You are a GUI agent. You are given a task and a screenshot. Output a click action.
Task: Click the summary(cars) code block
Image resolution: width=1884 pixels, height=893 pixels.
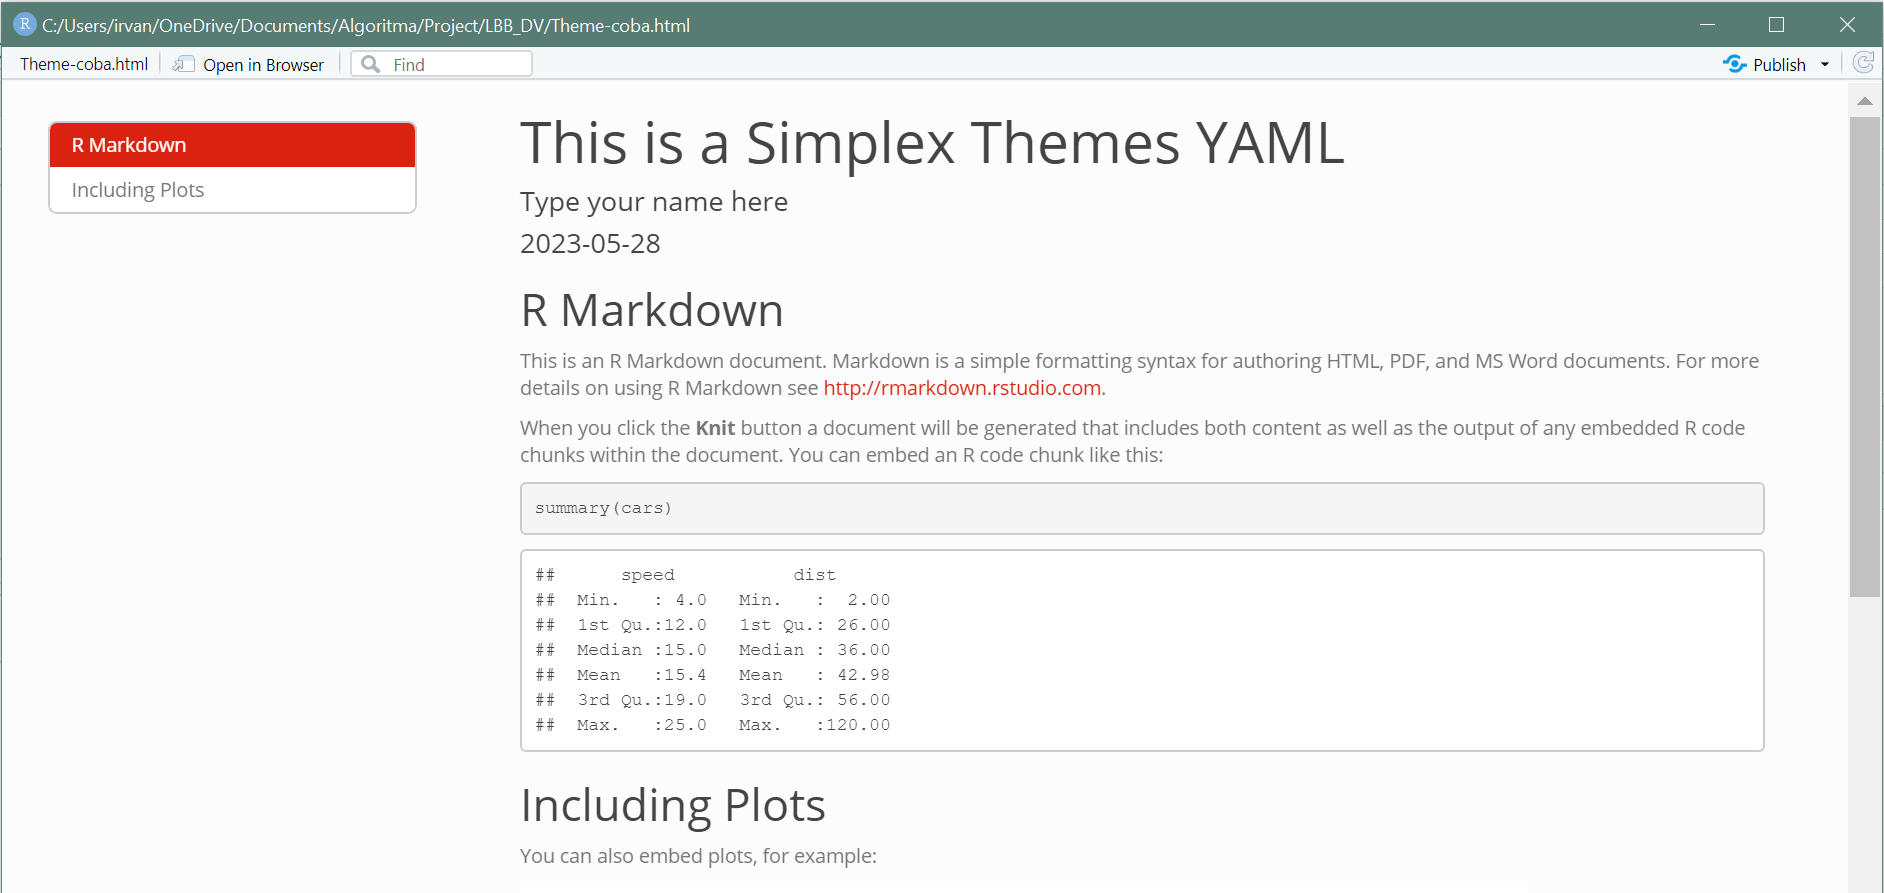pos(1141,508)
